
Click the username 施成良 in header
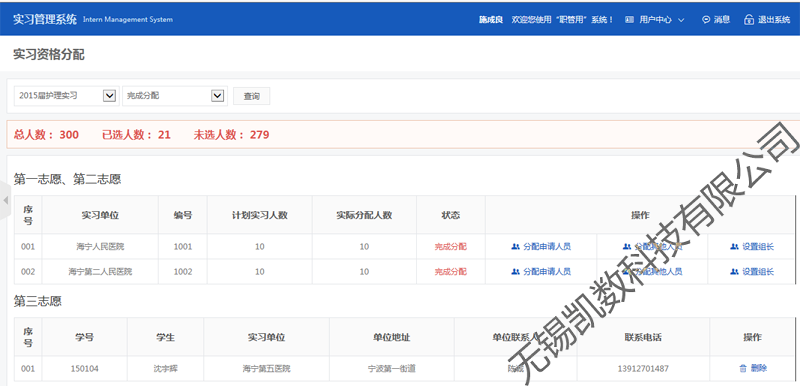click(x=491, y=20)
